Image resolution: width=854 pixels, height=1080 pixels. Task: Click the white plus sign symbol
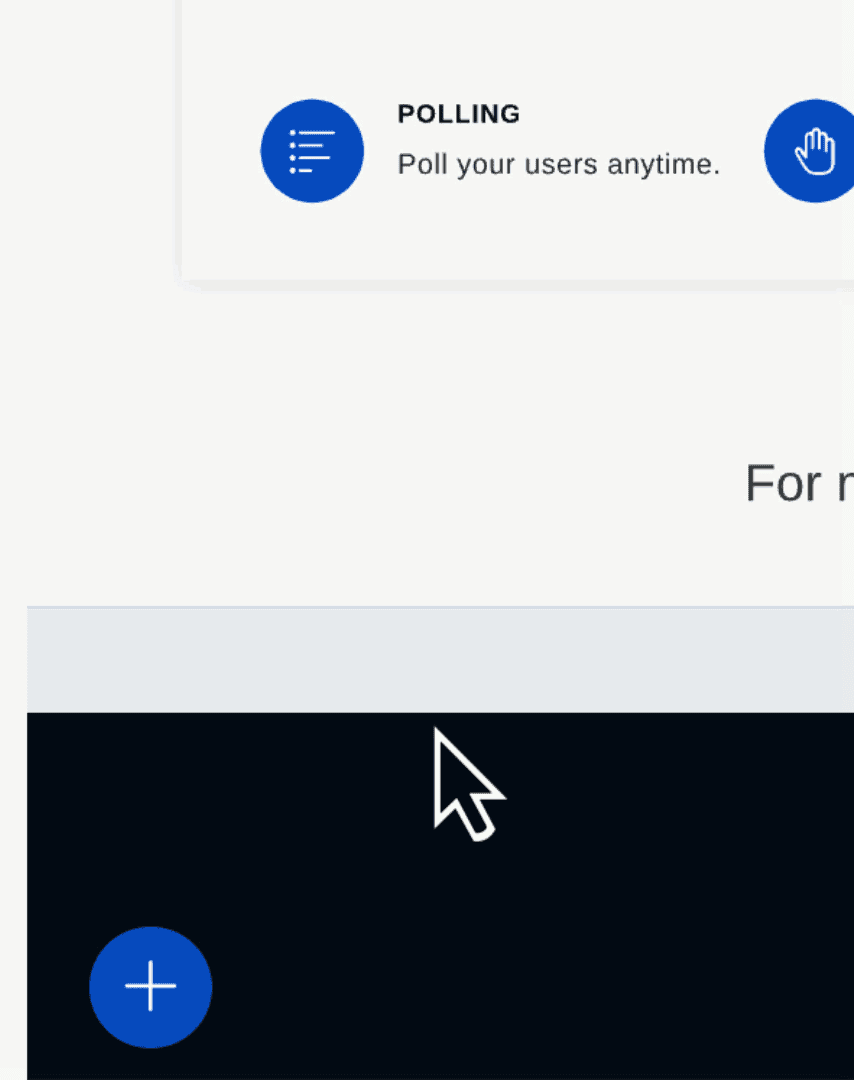point(151,986)
